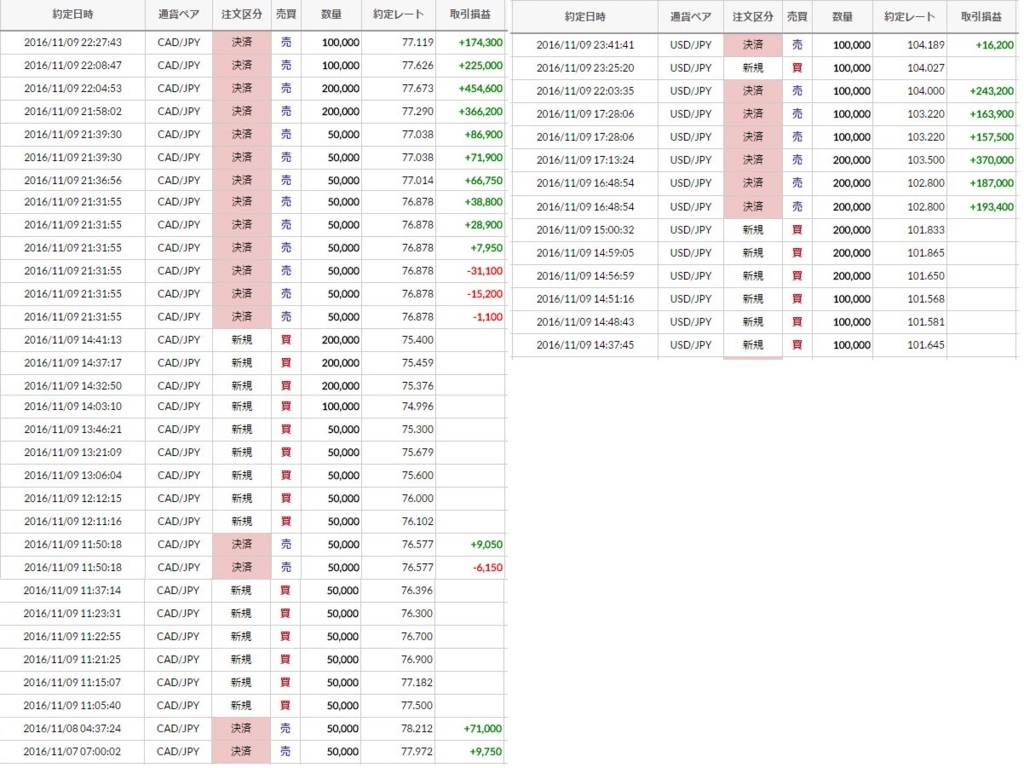Screen dimensions: 1024x768
Task: Select the profit value +243,200
Action: pos(992,91)
